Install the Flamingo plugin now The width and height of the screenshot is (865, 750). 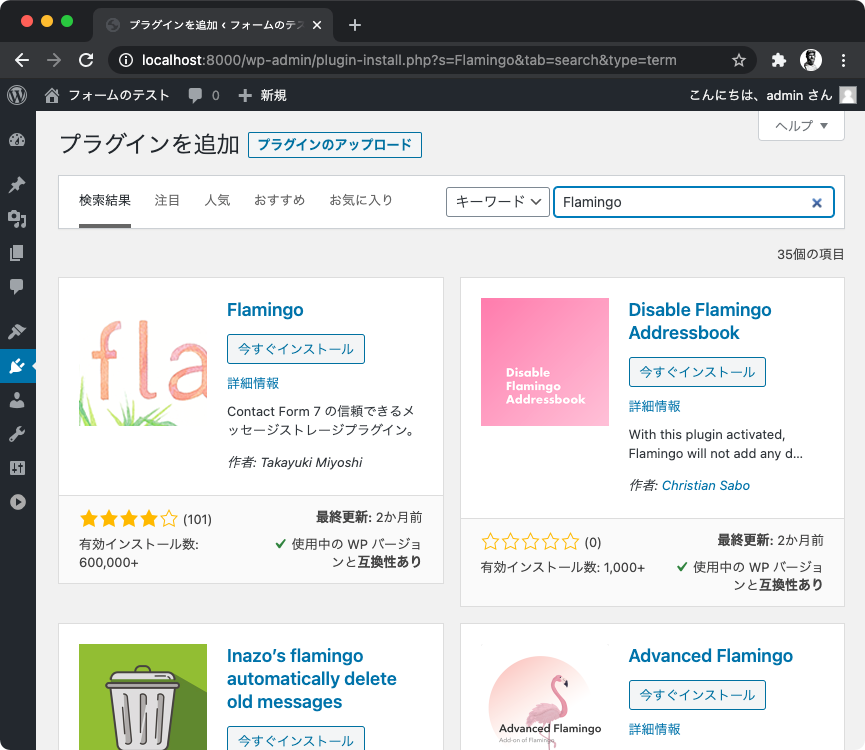[x=296, y=349]
